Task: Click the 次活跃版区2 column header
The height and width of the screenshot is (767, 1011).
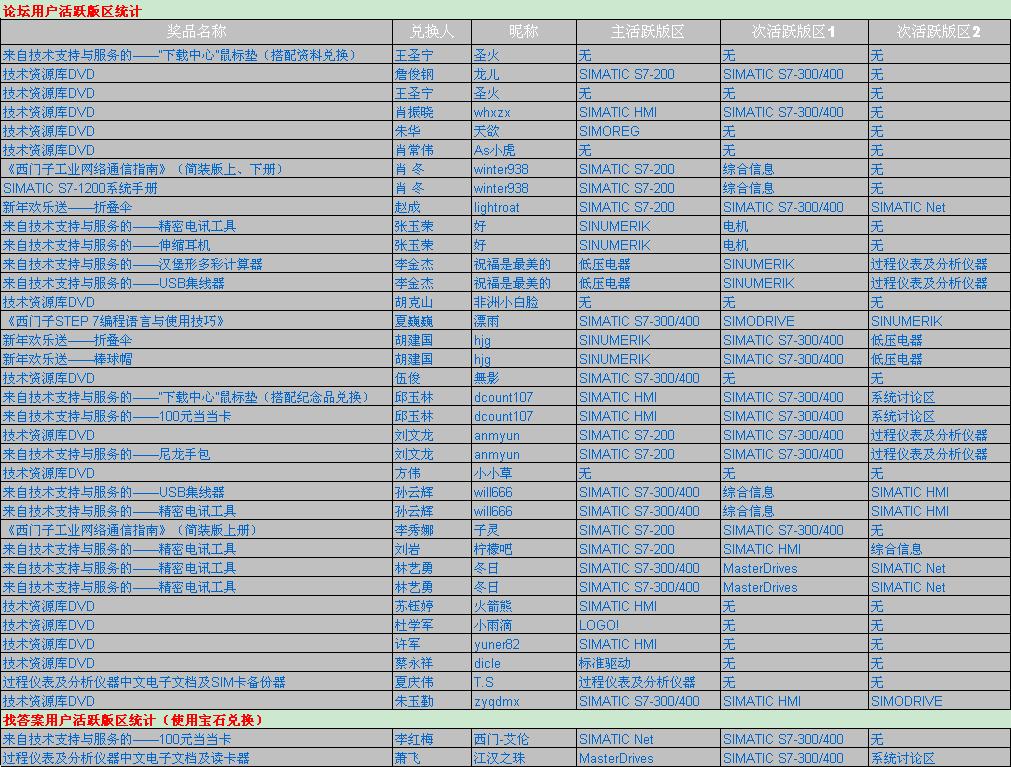Action: pyautogui.click(x=939, y=32)
